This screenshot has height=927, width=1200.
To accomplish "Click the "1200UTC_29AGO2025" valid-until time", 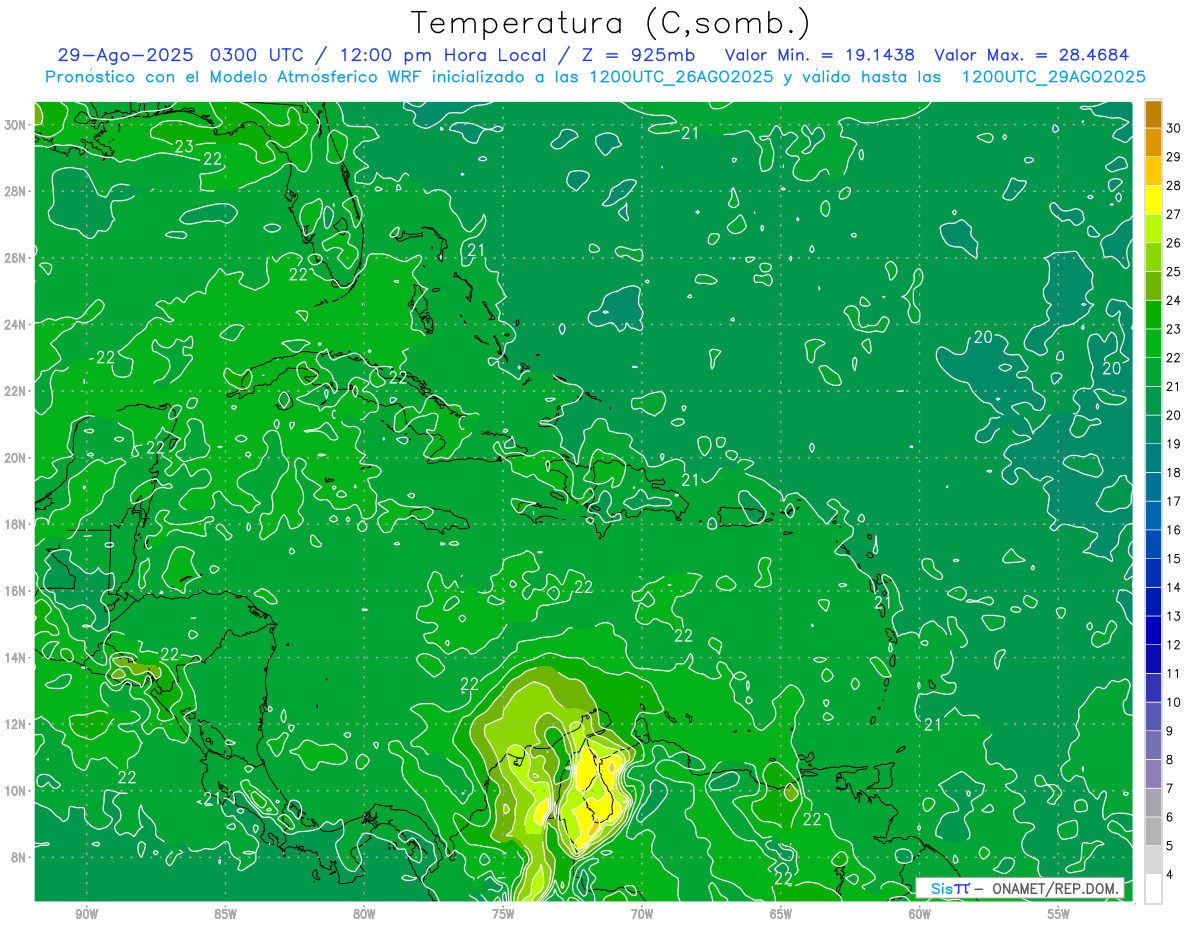I will pyautogui.click(x=1053, y=77).
